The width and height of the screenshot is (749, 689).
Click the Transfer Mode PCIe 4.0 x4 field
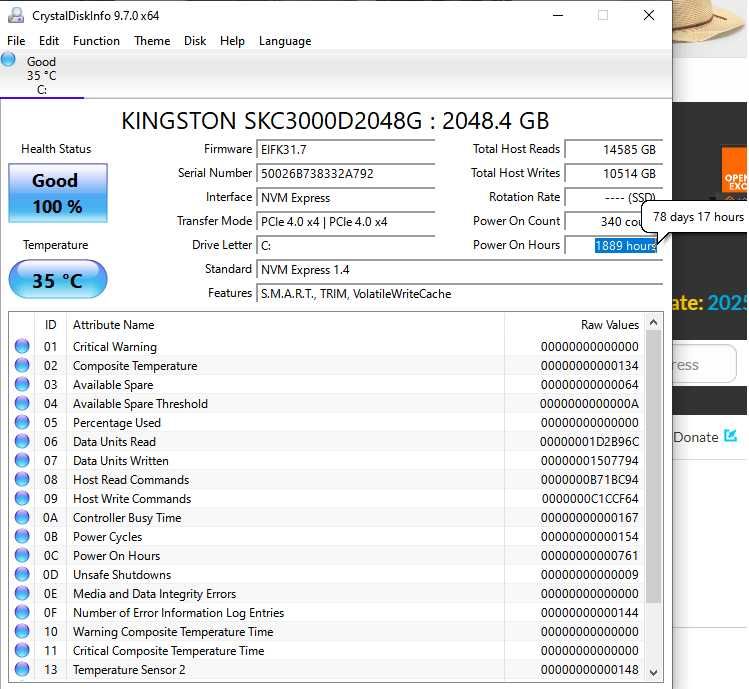345,222
